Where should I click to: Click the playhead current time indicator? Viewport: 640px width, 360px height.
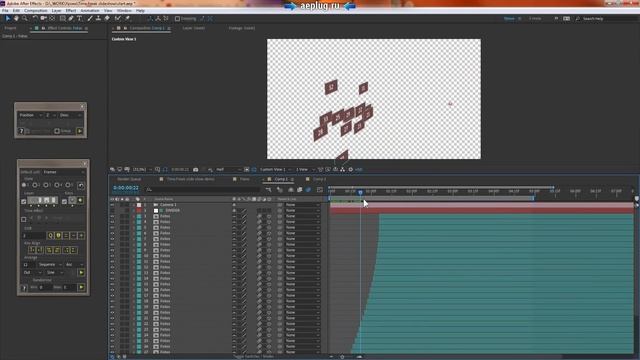tap(360, 192)
